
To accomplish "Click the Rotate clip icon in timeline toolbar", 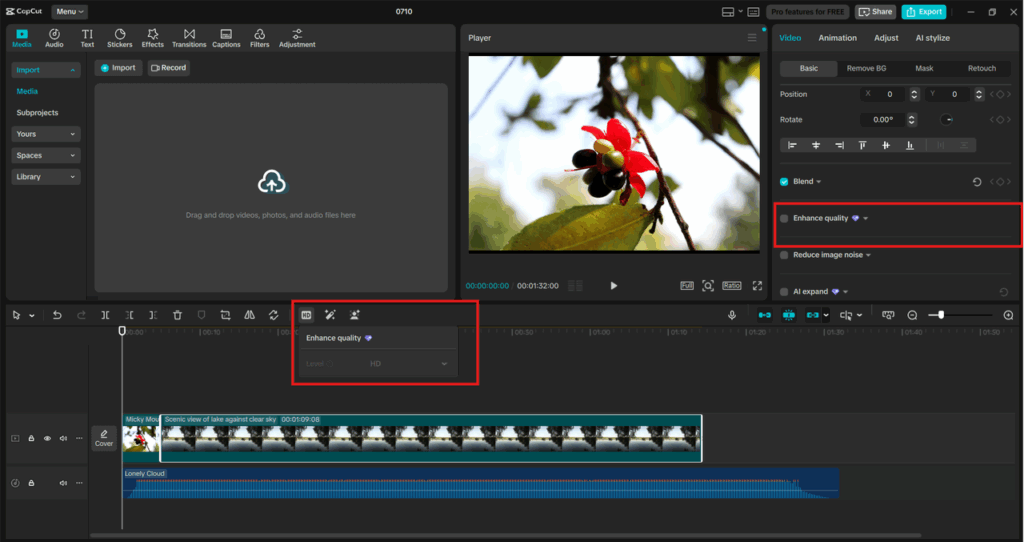I will click(274, 315).
